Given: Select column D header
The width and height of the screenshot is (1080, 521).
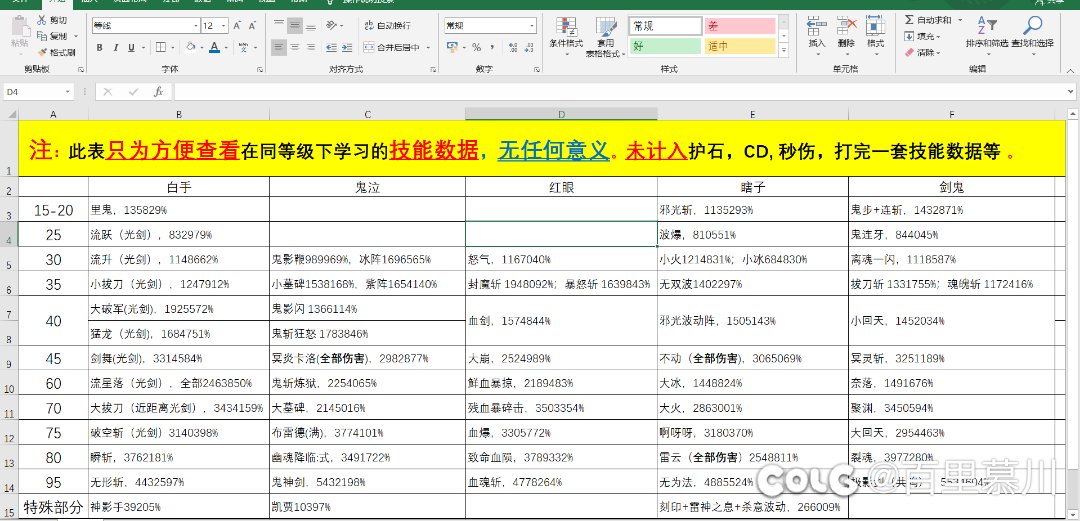Looking at the screenshot, I should (561, 114).
